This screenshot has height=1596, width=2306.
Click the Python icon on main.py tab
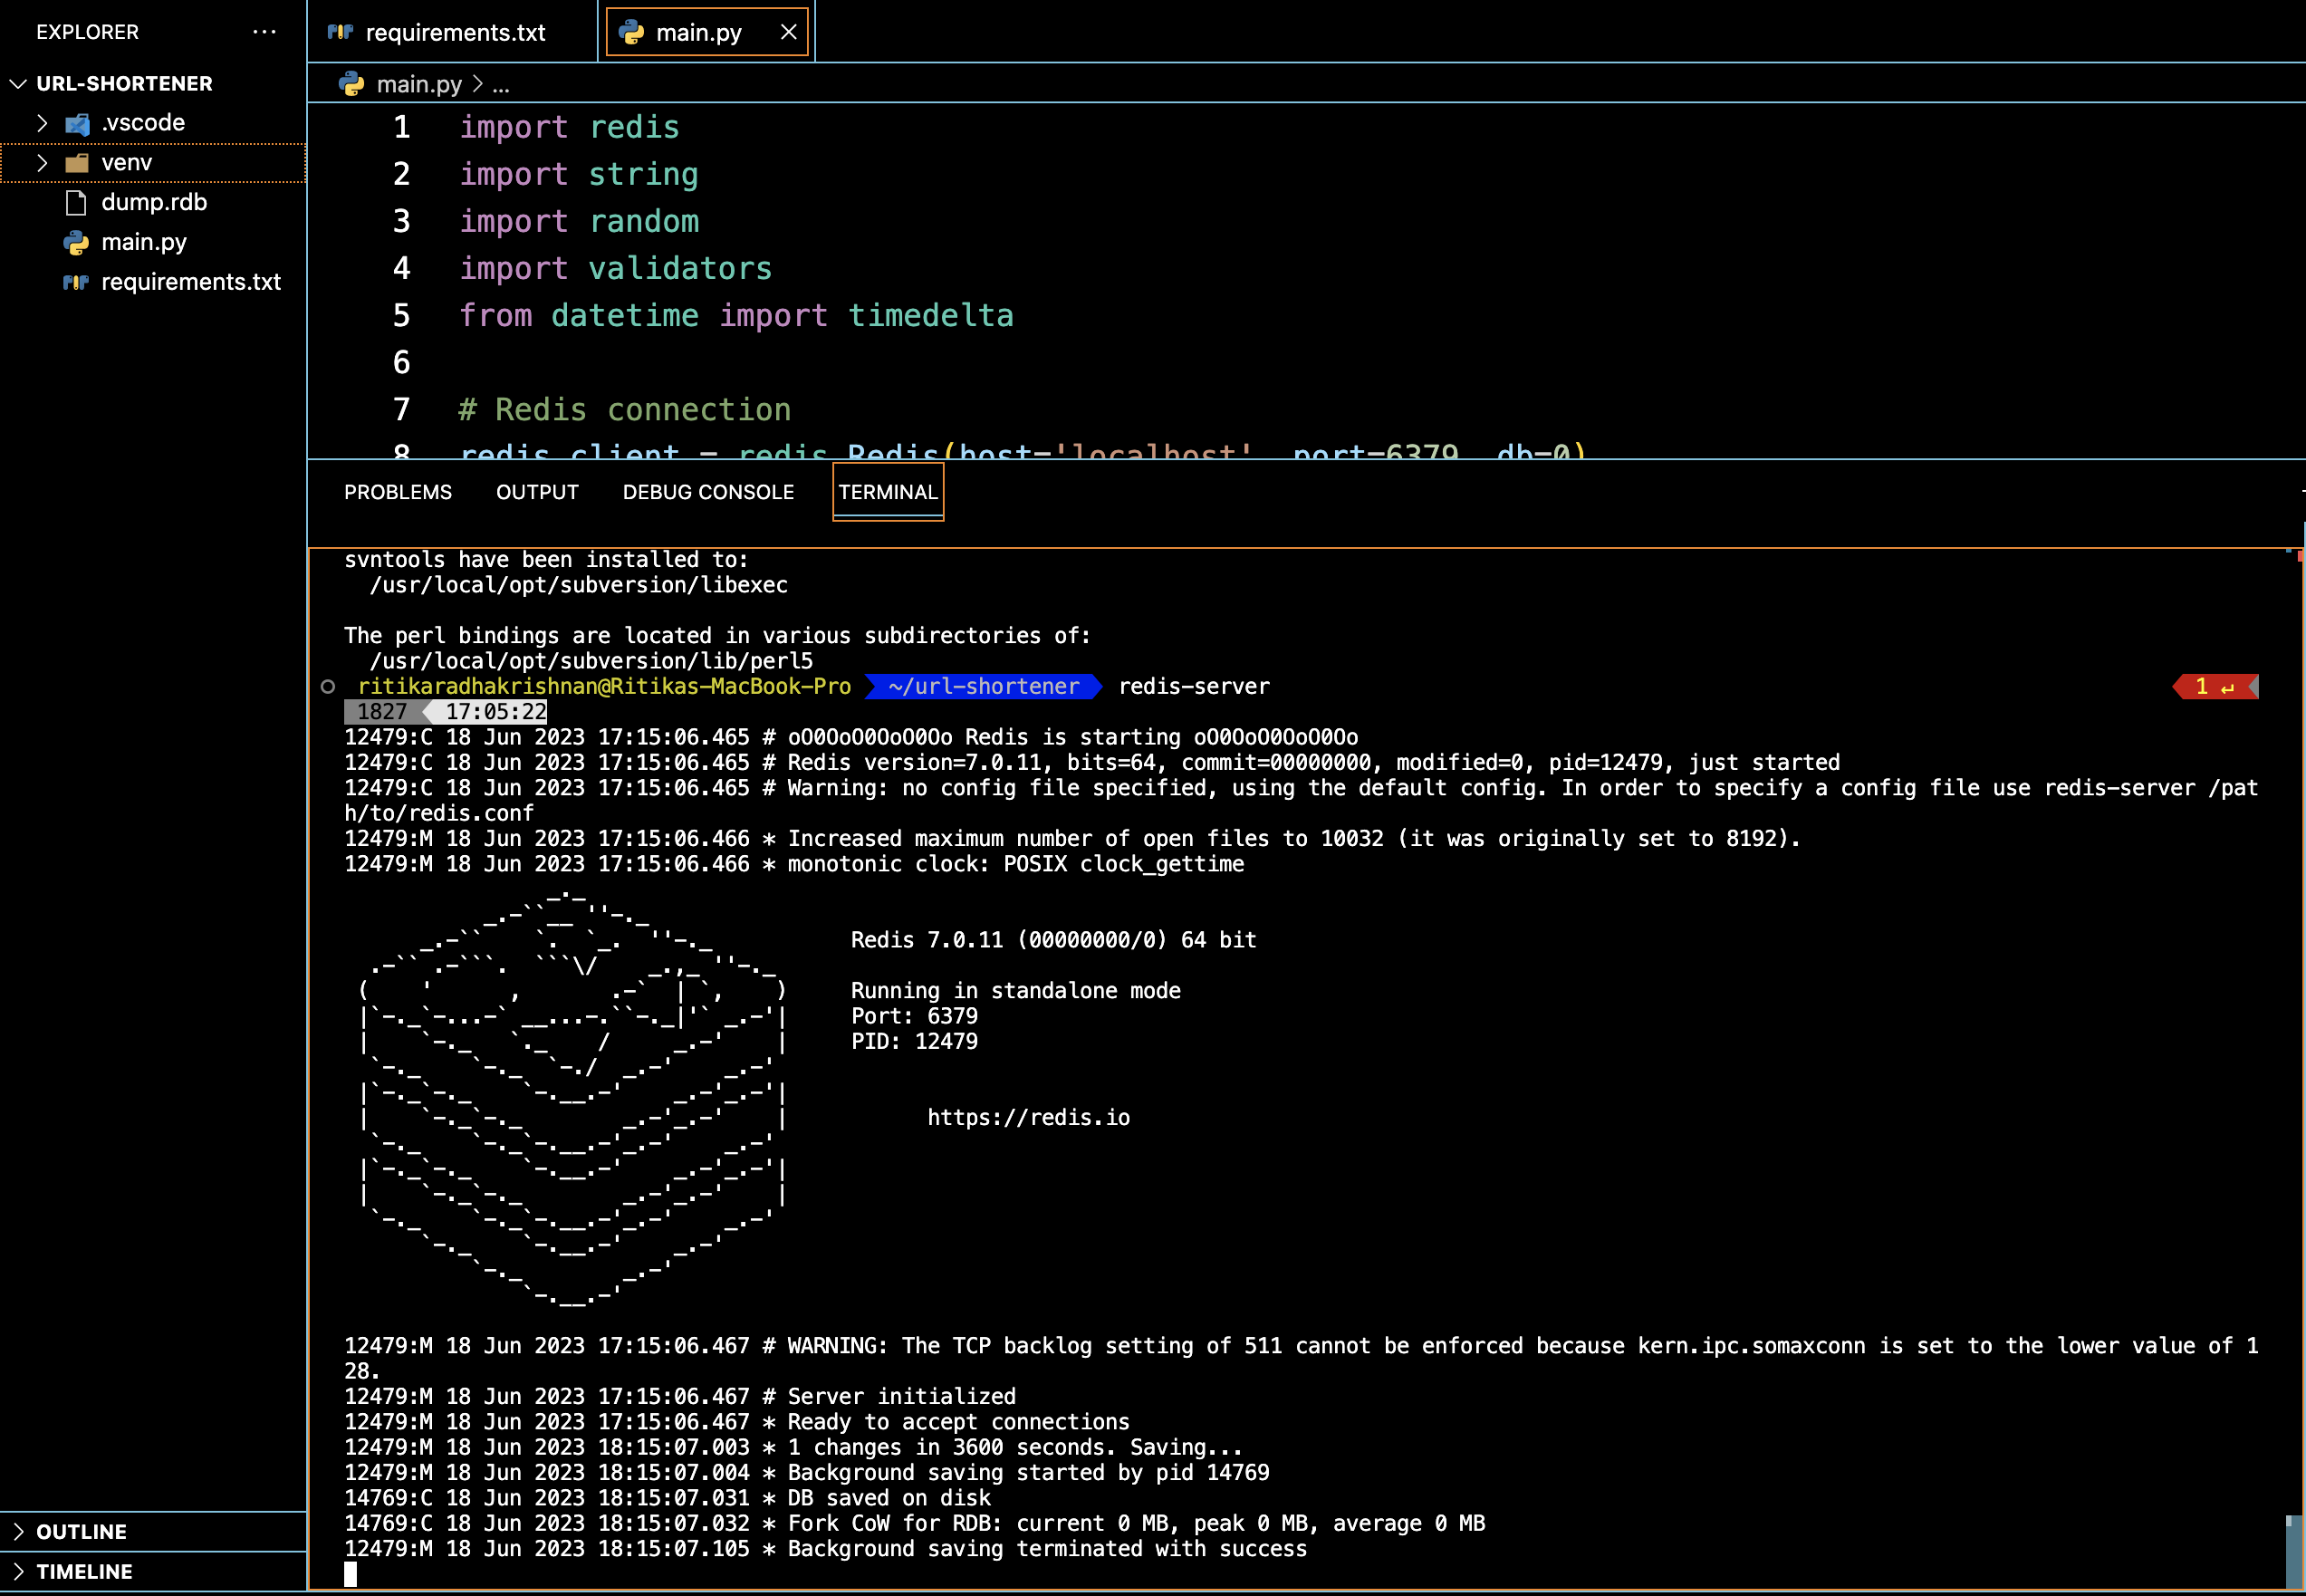click(632, 32)
